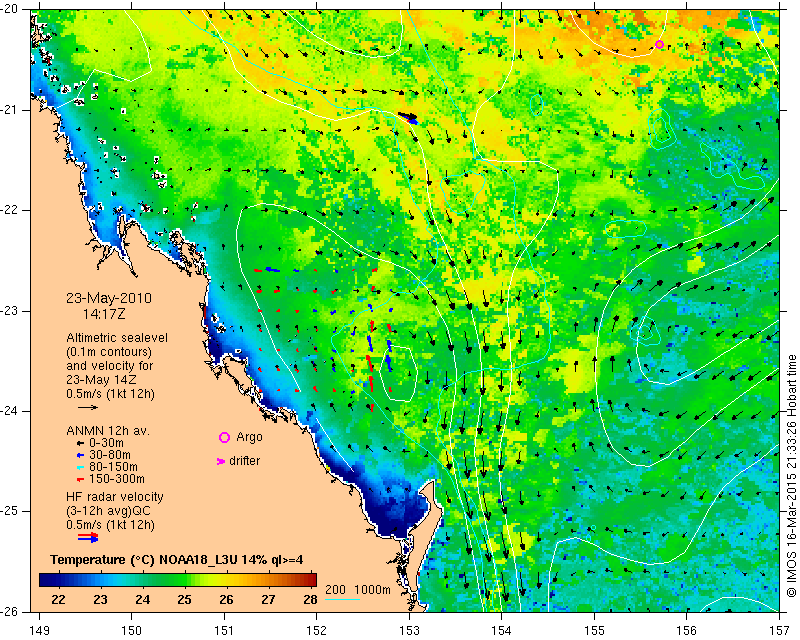The width and height of the screenshot is (800, 640).
Task: Click the black altimetric velocity scale arrow
Action: pos(88,407)
